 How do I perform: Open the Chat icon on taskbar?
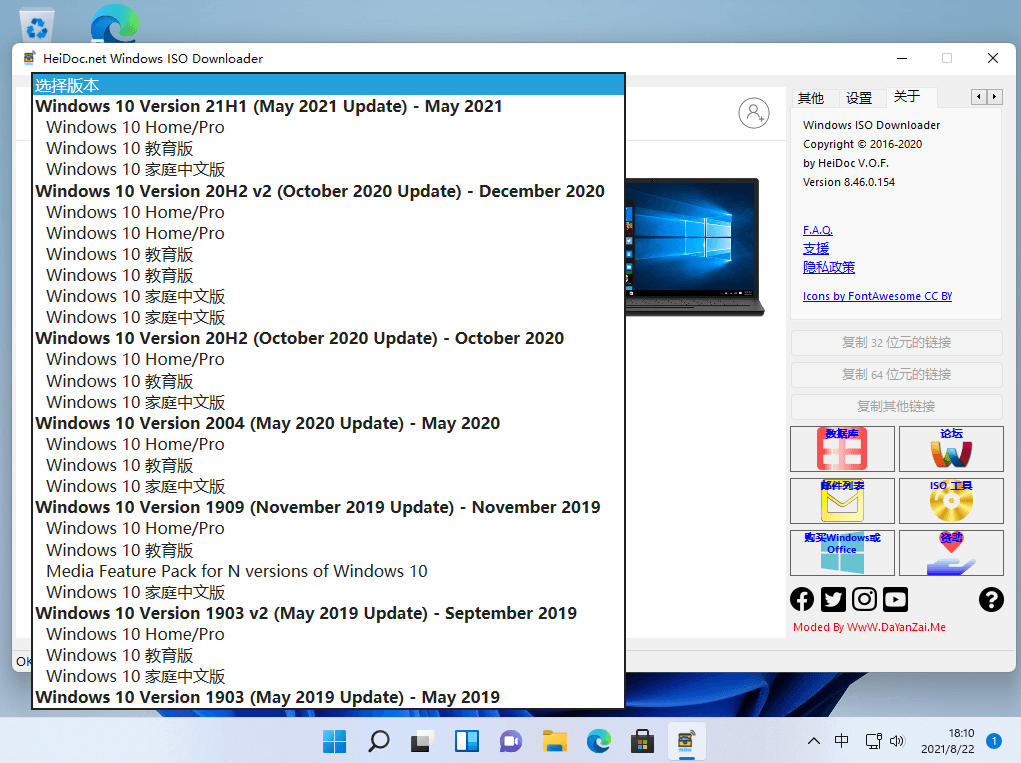point(510,741)
